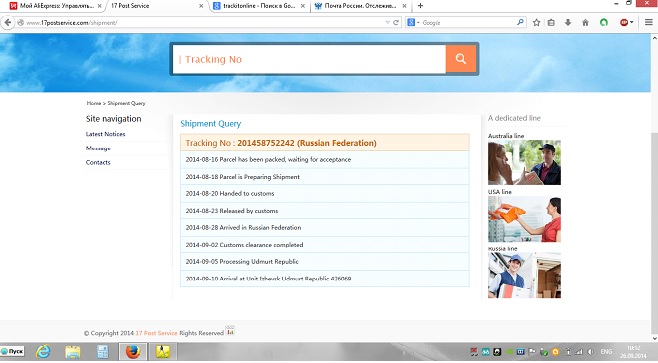Image resolution: width=658 pixels, height=363 pixels.
Task: Open File Explorer folder in taskbar
Action: [x=73, y=352]
